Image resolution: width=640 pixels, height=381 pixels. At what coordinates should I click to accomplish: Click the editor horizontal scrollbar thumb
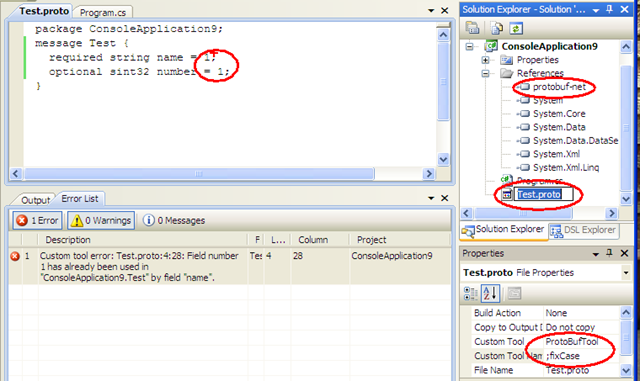click(199, 174)
